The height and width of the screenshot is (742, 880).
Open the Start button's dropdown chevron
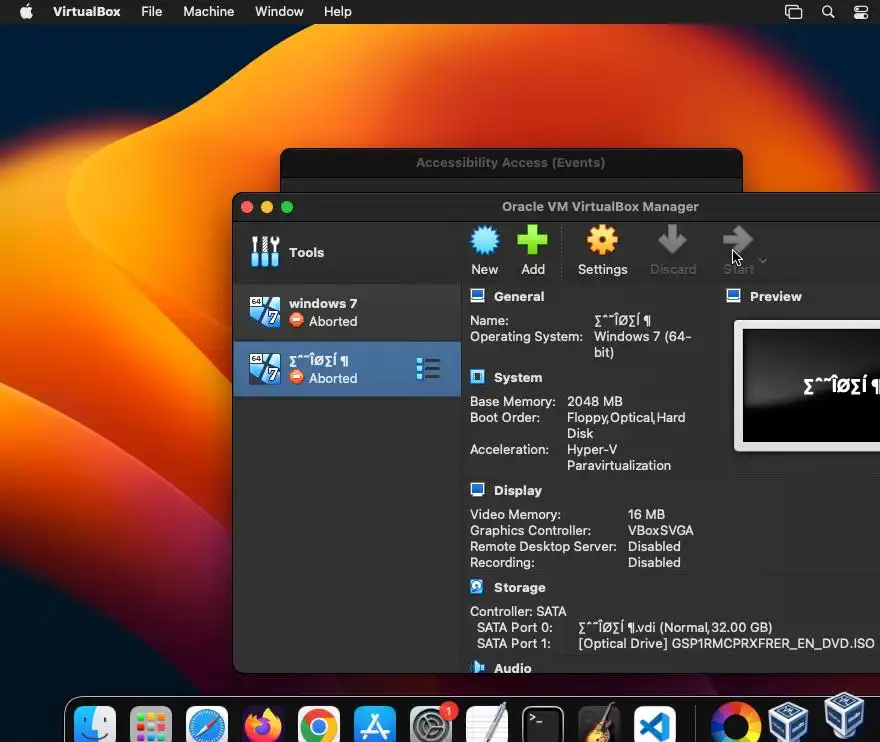point(763,260)
